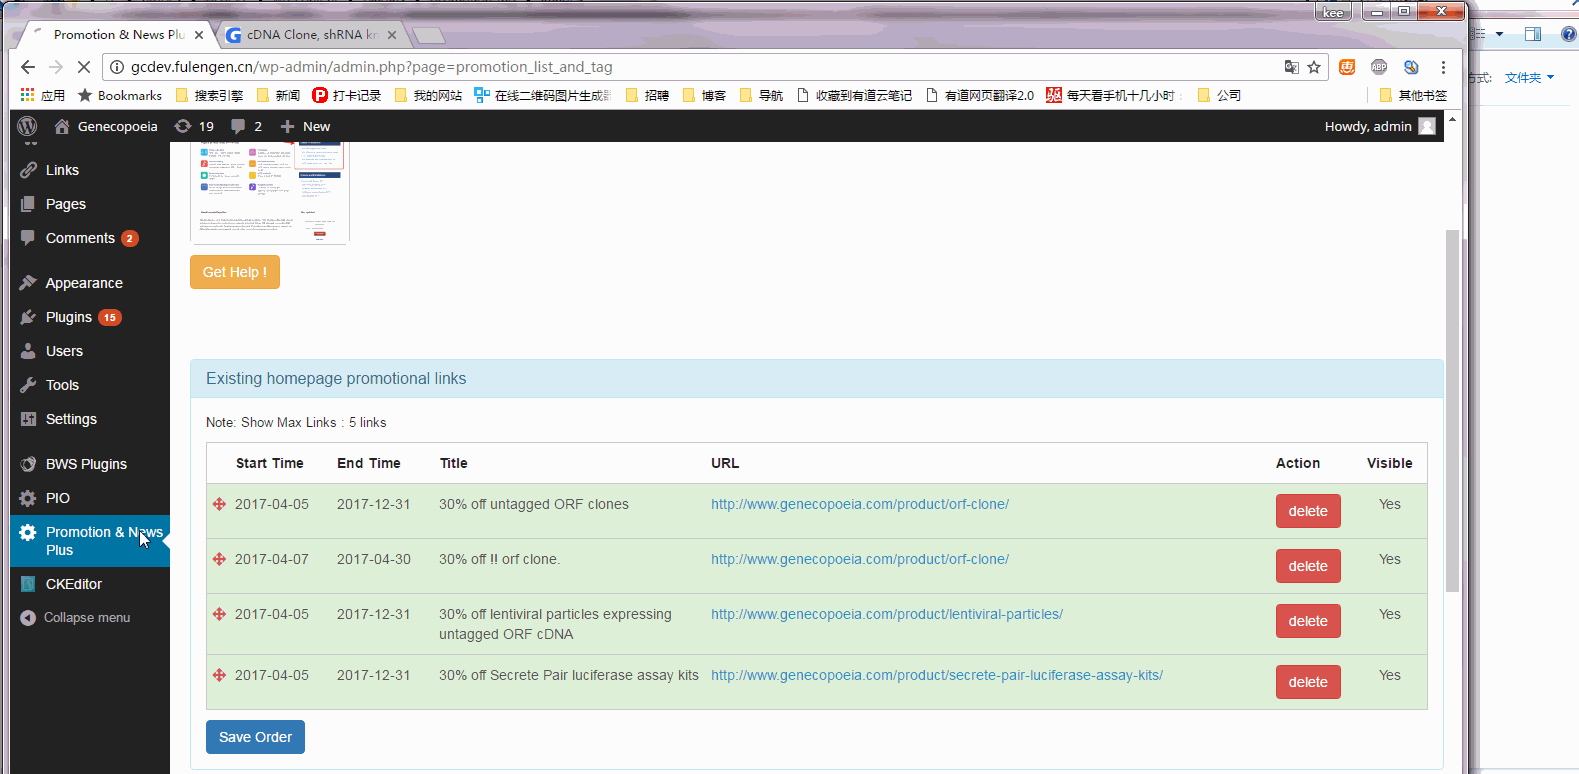Delete the 30% off untagged ORF clones promotion
Viewport: 1579px width, 774px height.
coord(1308,511)
